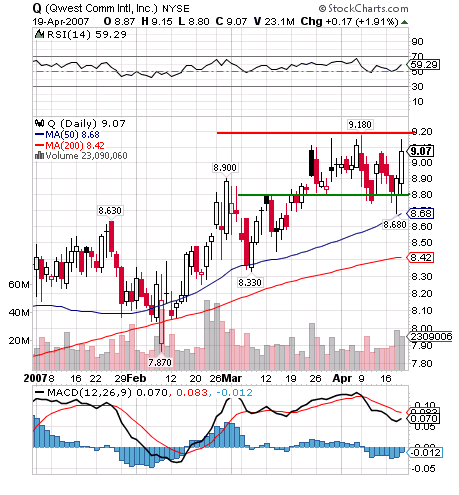459x495 pixels.
Task: Click the 40M volume axis label
Action: [19, 313]
